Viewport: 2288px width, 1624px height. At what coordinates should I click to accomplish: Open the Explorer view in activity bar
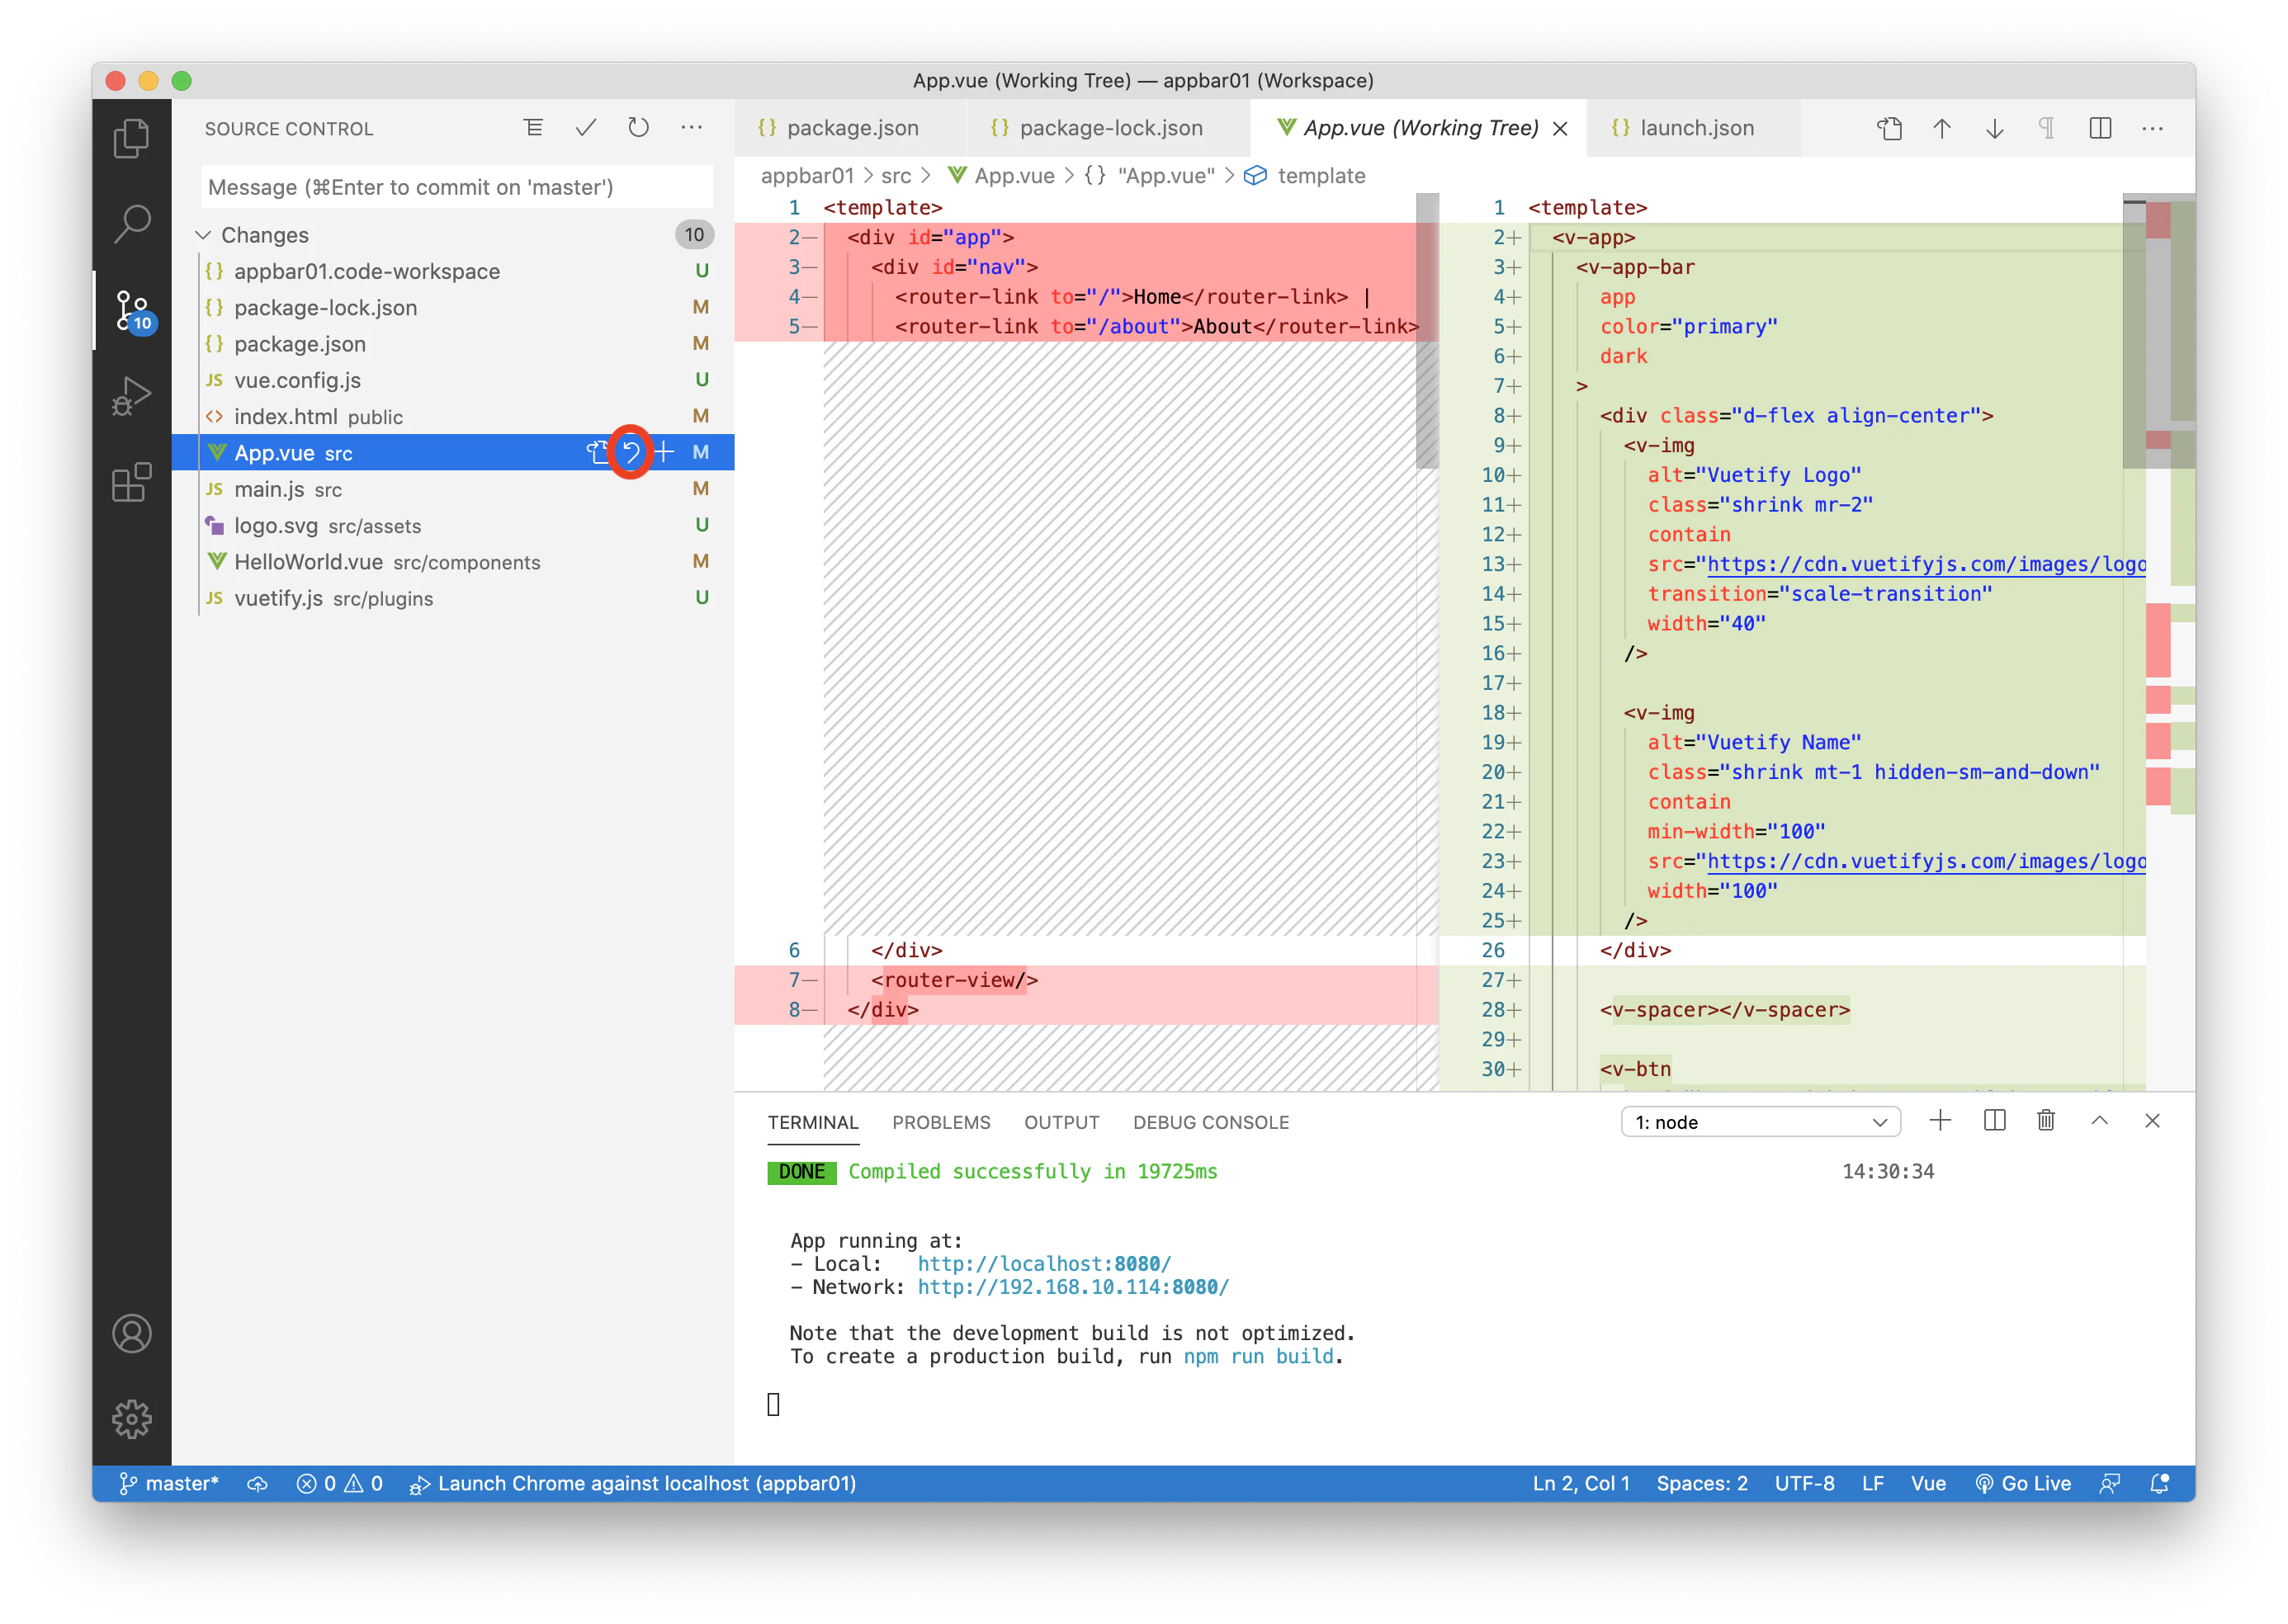pos(131,138)
